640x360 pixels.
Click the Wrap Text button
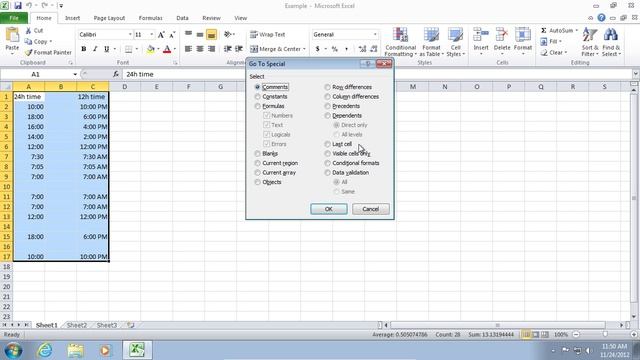[268, 35]
